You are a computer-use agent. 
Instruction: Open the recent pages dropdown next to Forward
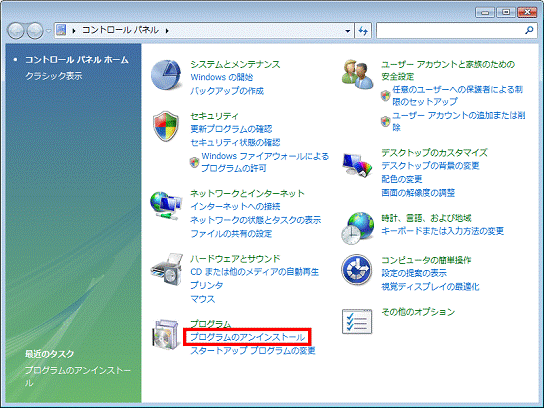tap(49, 31)
